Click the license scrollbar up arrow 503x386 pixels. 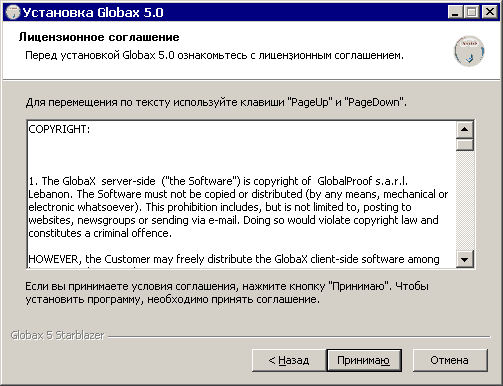465,130
